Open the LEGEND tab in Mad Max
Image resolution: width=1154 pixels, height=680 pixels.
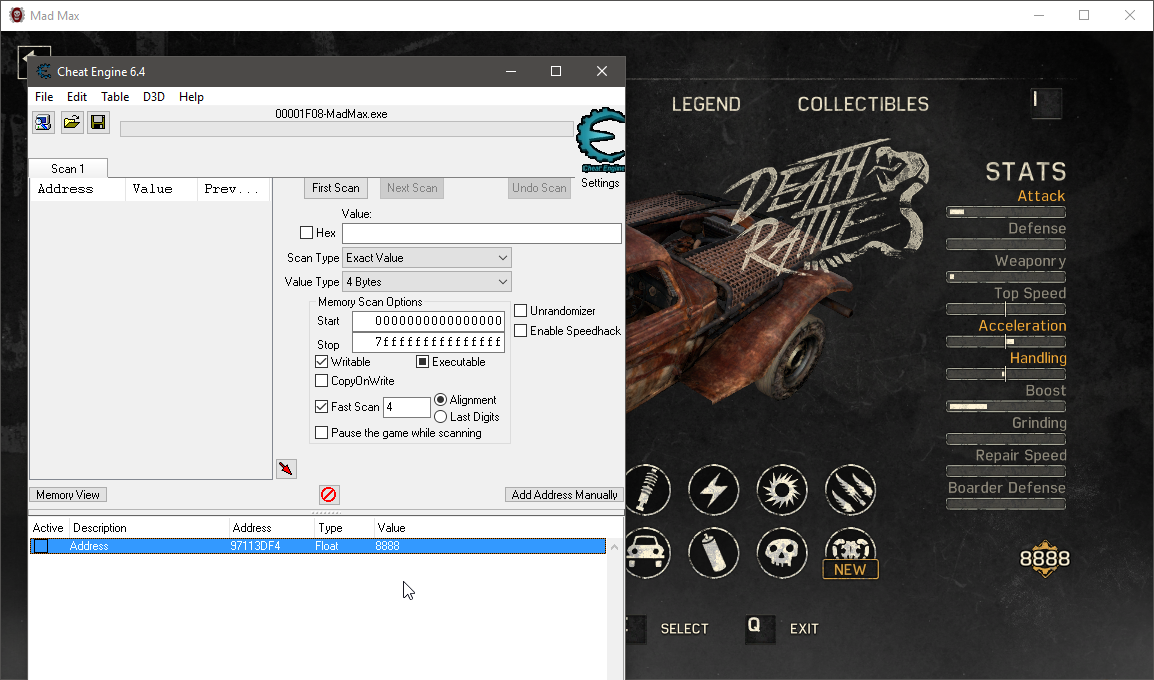click(706, 105)
